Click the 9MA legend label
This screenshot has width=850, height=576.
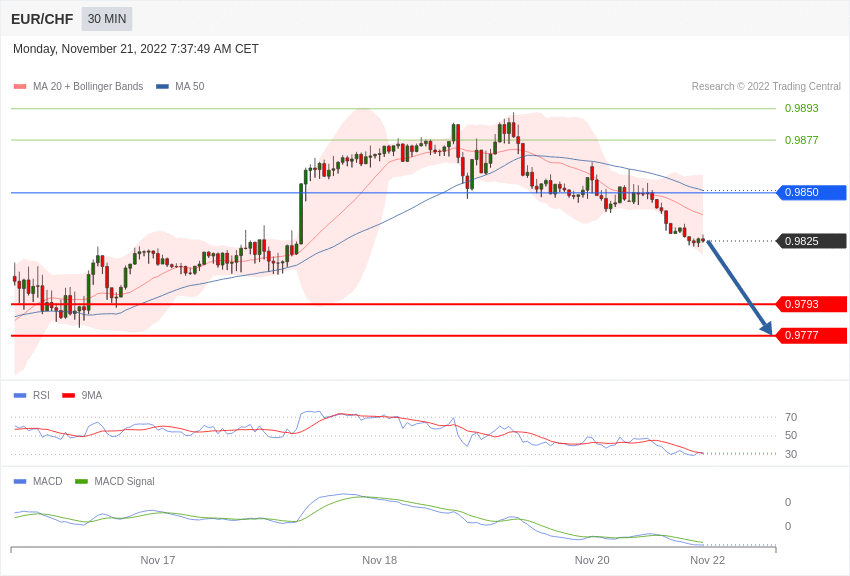[x=92, y=396]
